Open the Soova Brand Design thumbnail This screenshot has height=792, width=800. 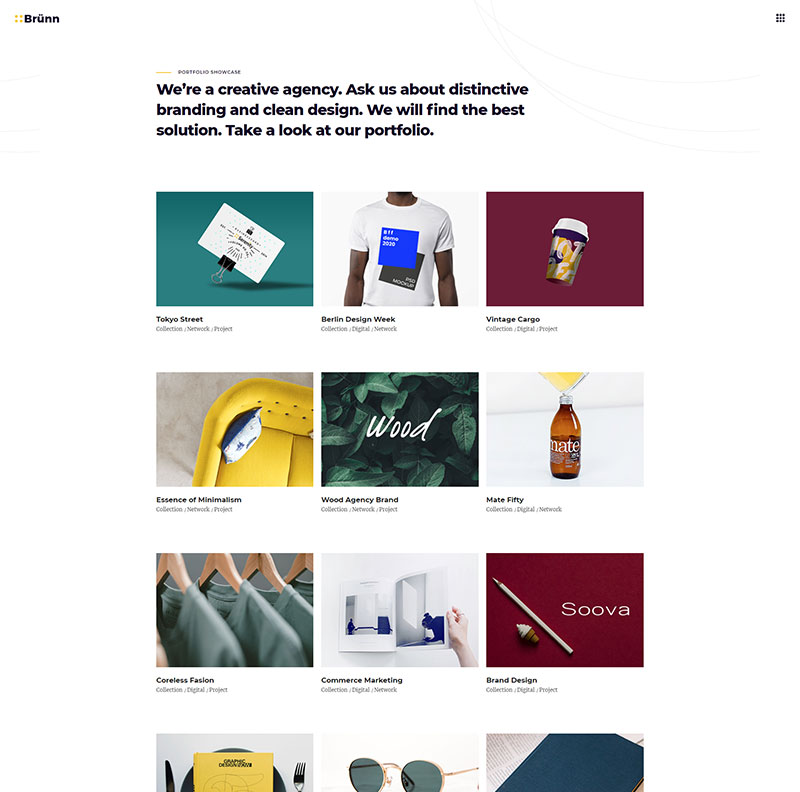565,610
